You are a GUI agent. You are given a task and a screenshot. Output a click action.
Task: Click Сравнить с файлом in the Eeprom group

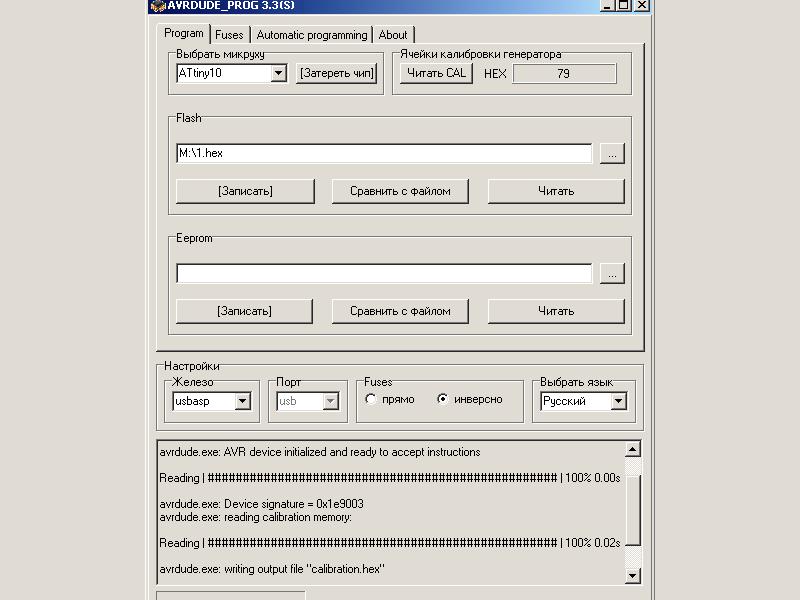click(400, 311)
